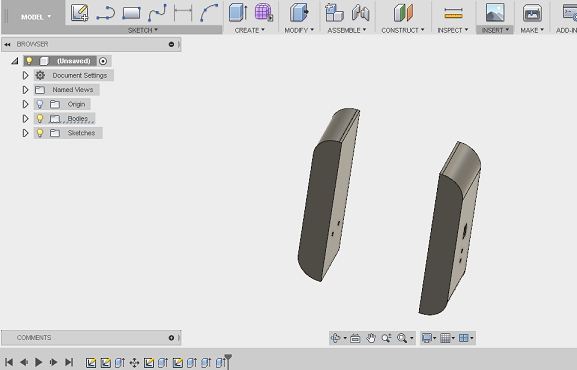Expand the Bodies folder
Image resolution: width=577 pixels, height=370 pixels.
[x=25, y=119]
